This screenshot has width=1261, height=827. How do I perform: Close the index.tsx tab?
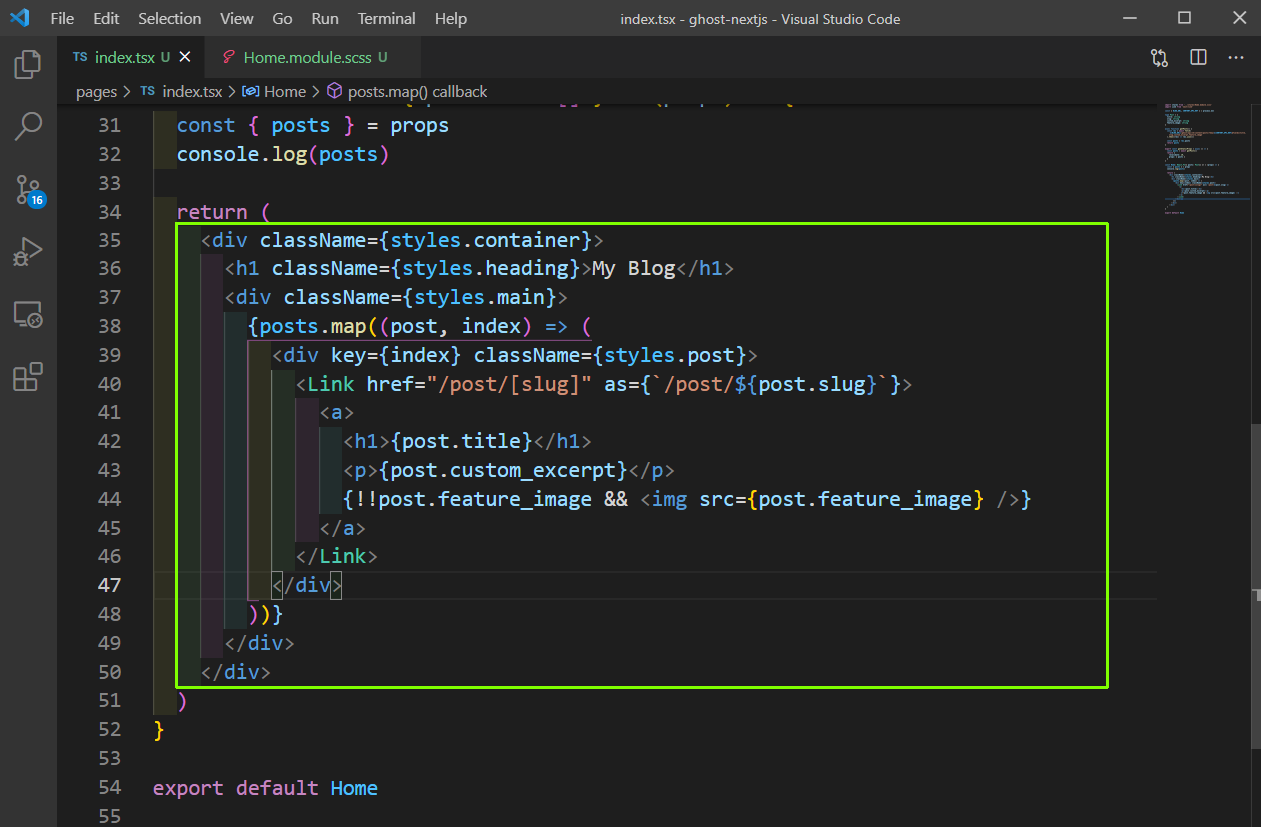(185, 57)
